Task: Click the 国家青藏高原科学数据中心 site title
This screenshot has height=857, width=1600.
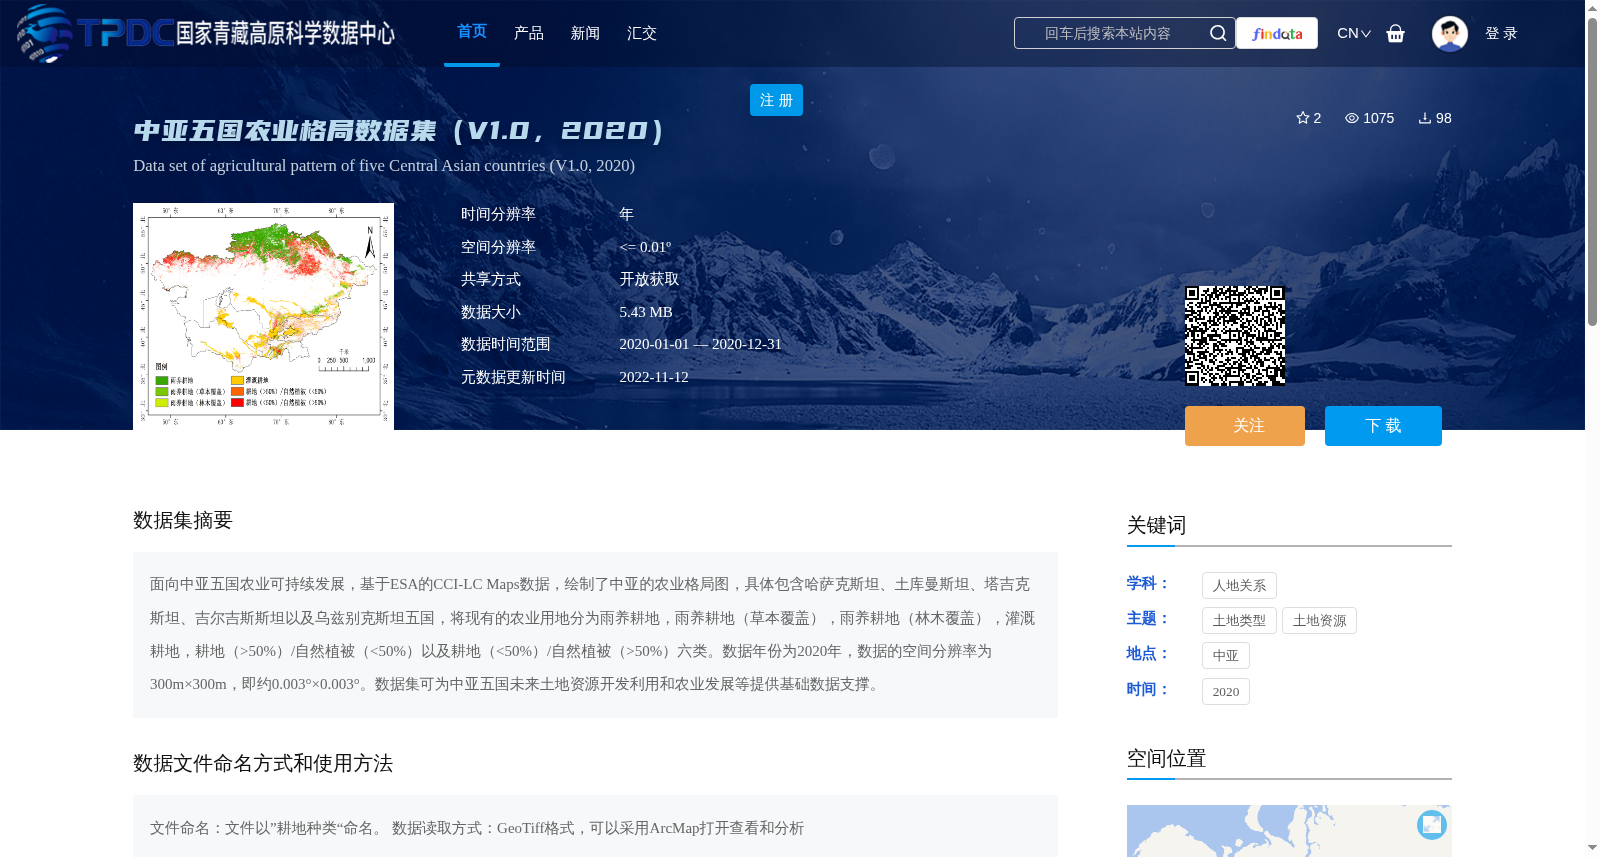Action: tap(285, 33)
